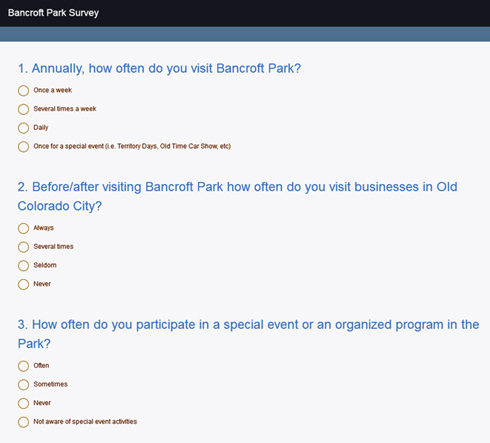Viewport: 490px width, 443px height.
Task: Pick 'Not aware of special event activities'
Action: (23, 422)
